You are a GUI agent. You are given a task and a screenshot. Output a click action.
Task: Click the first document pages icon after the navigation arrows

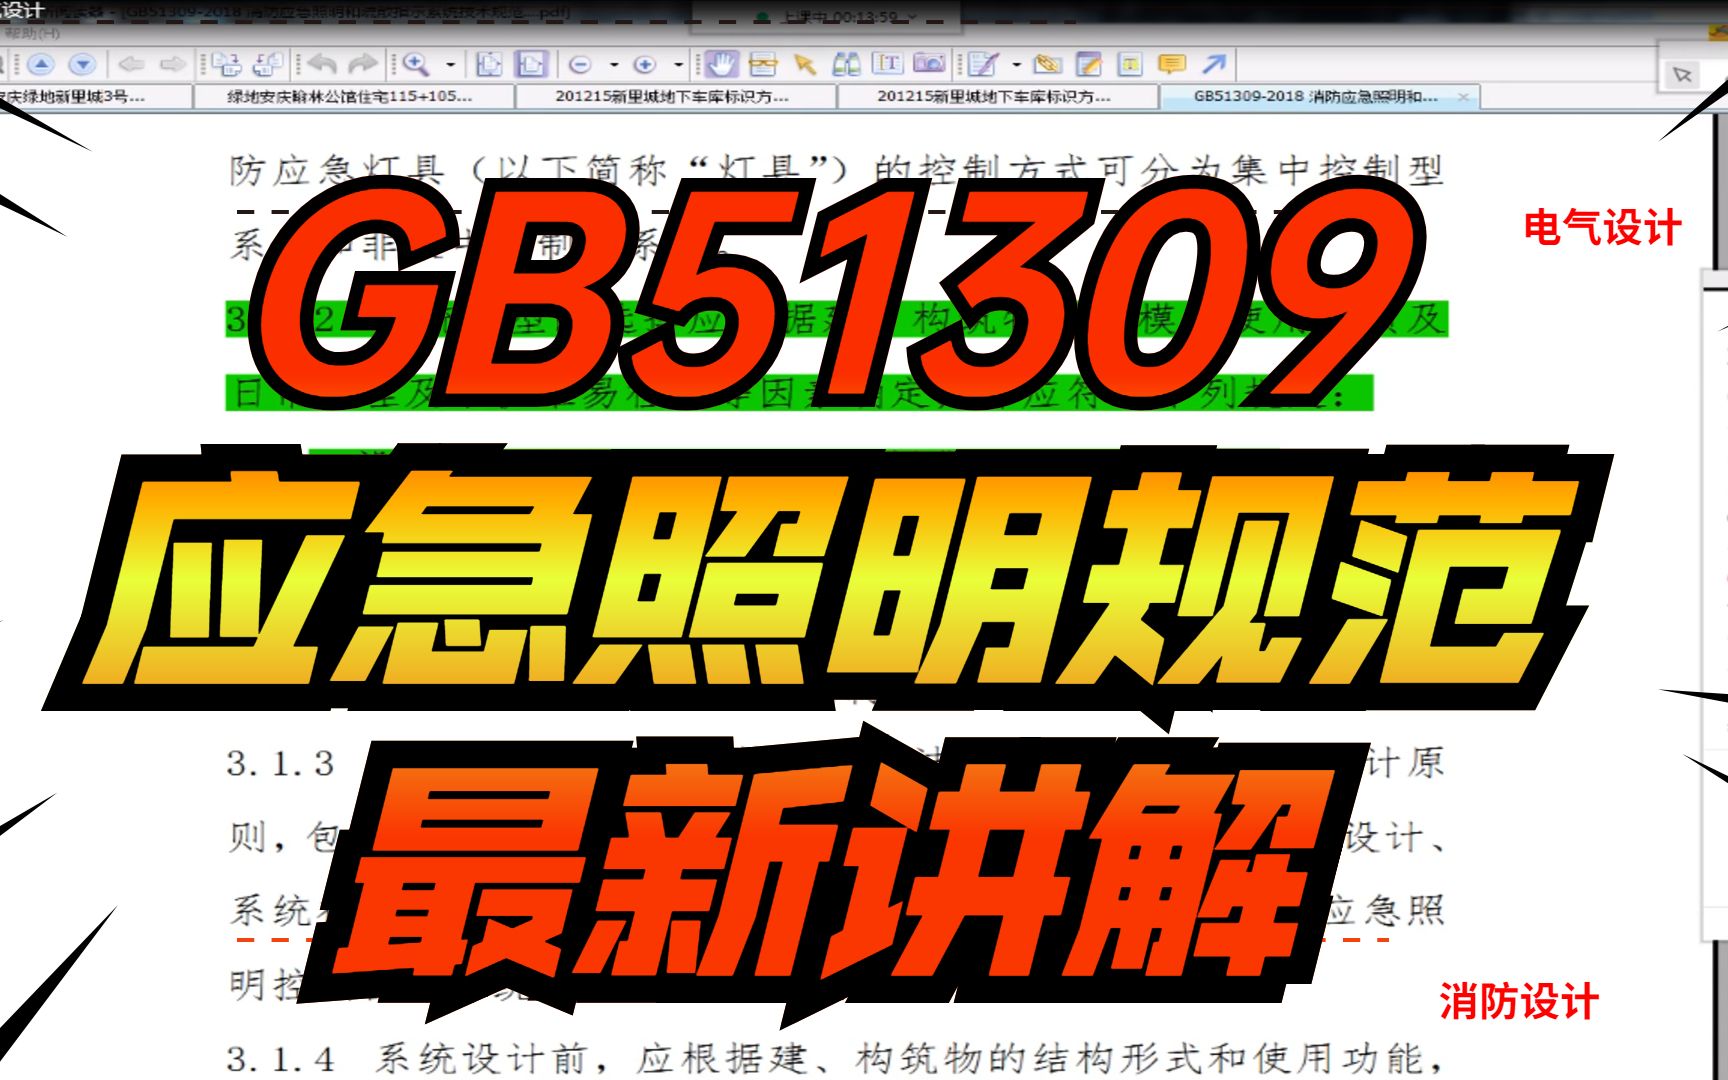click(226, 65)
